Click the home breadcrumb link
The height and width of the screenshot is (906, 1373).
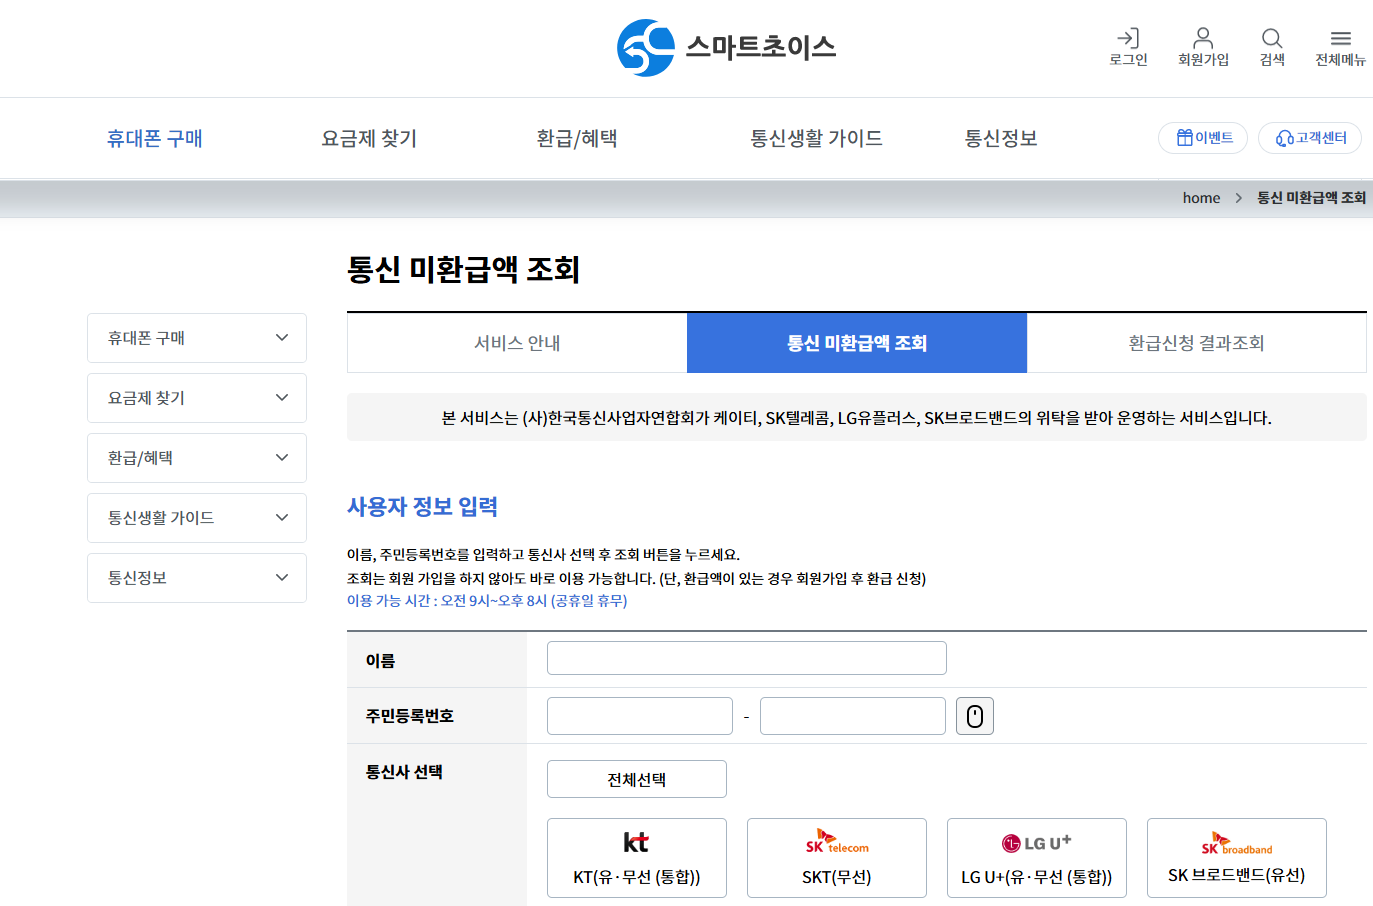point(1201,198)
